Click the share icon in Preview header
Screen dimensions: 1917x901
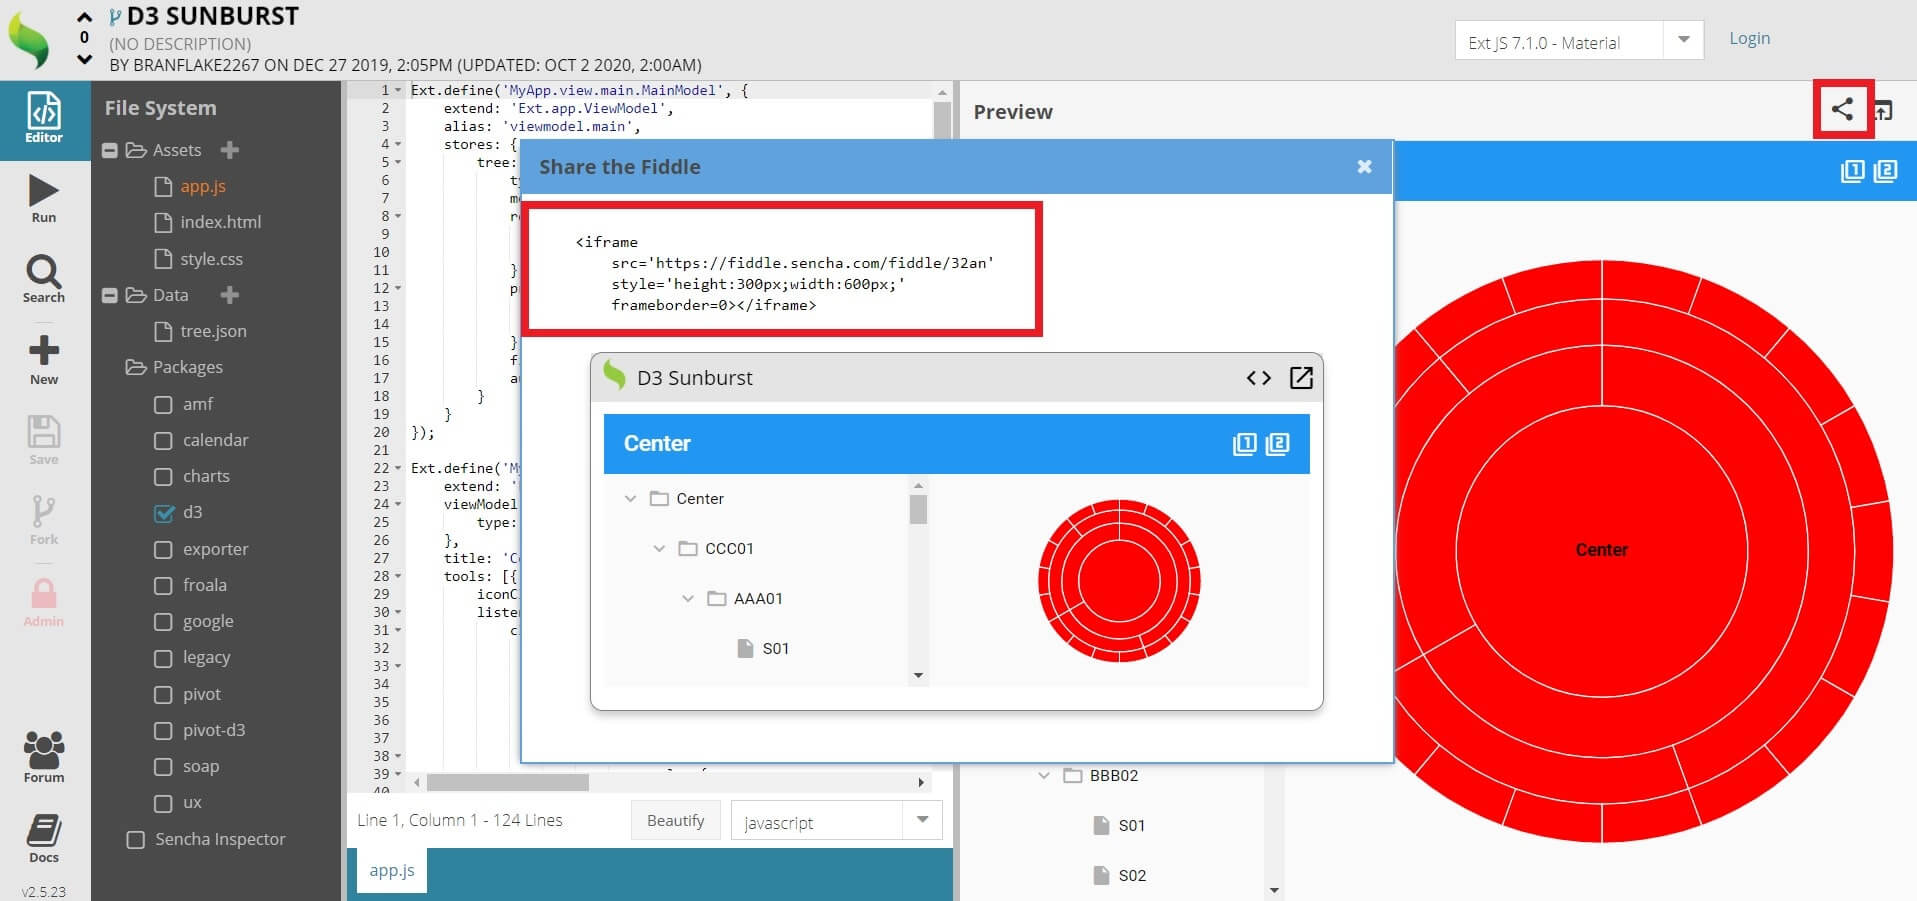point(1842,109)
